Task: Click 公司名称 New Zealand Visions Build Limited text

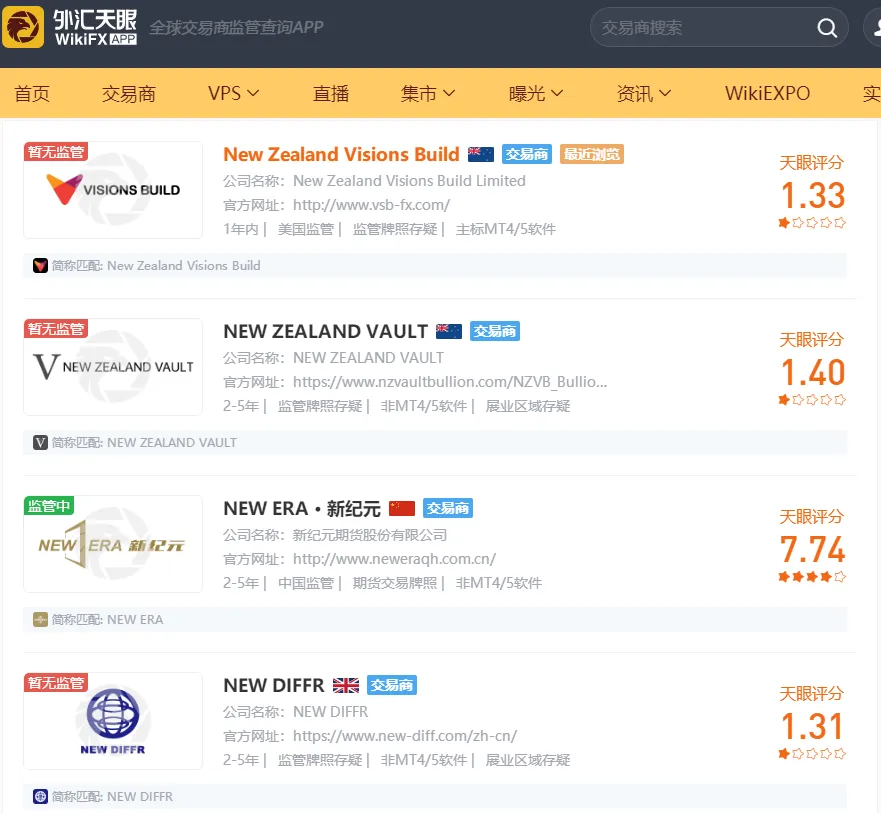Action: click(x=374, y=181)
